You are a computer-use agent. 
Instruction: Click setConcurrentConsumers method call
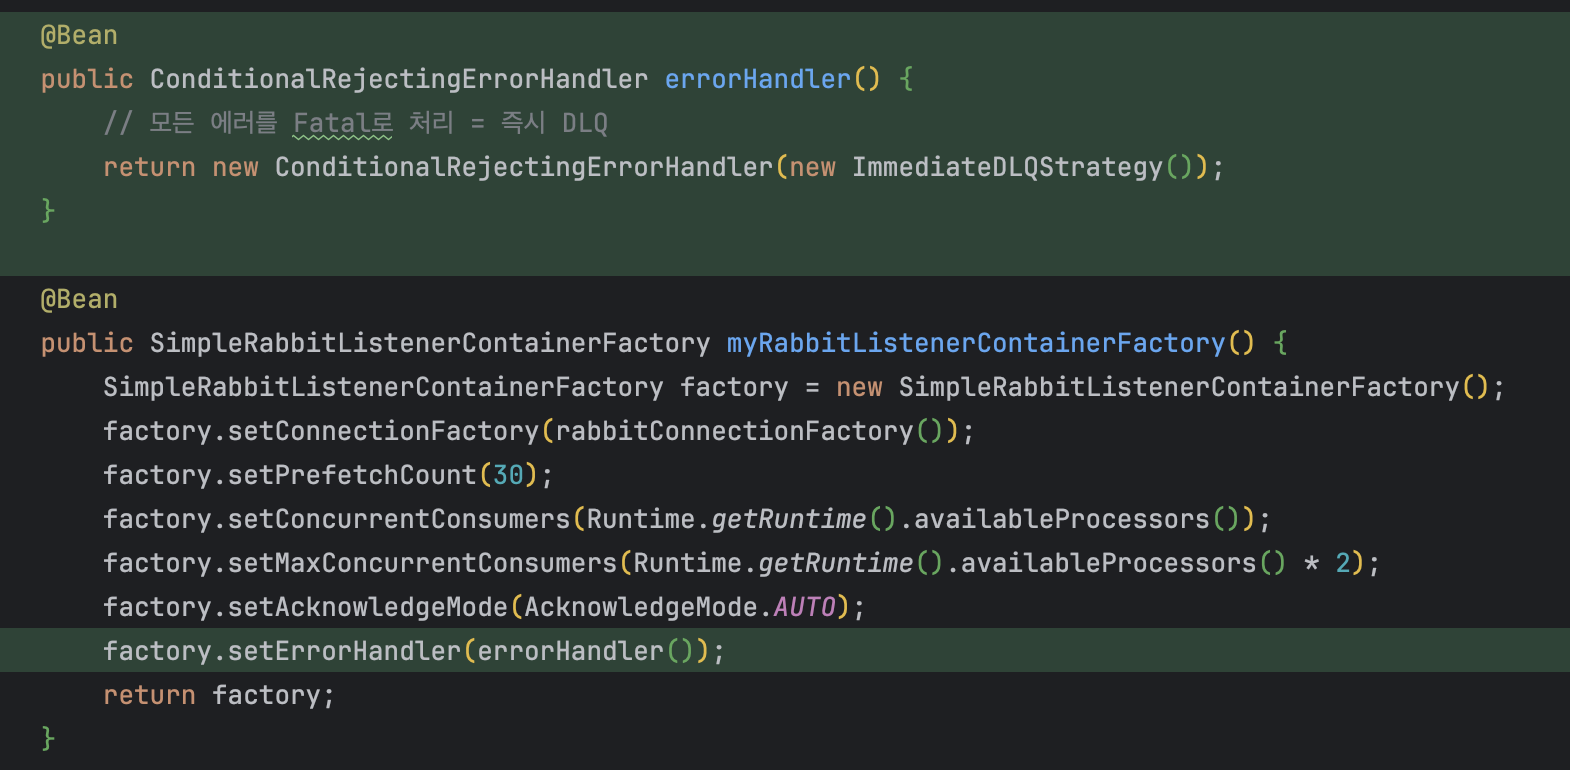398,519
